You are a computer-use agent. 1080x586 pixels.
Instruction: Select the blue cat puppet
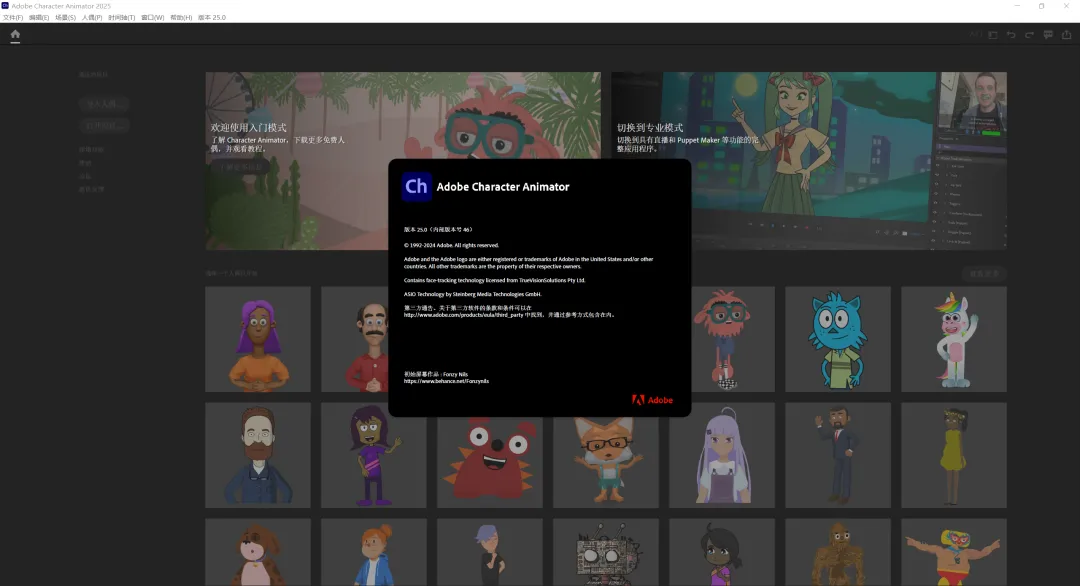838,339
